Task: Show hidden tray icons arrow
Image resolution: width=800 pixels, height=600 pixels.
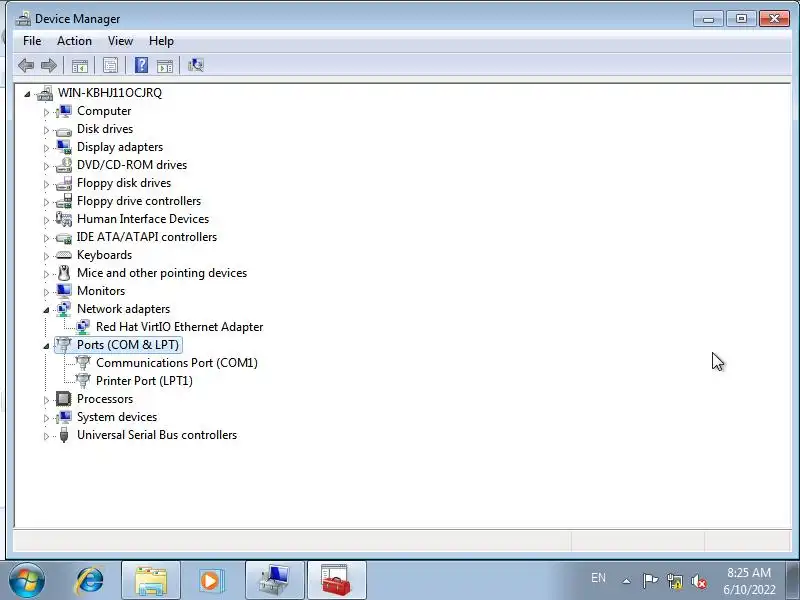Action: 627,581
